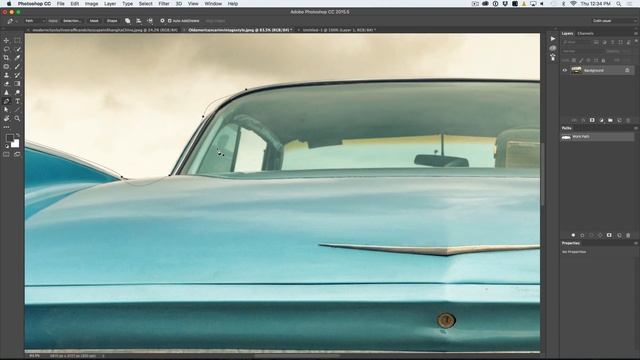The image size is (640, 360).
Task: Select the Blur tool
Action: 6,92
